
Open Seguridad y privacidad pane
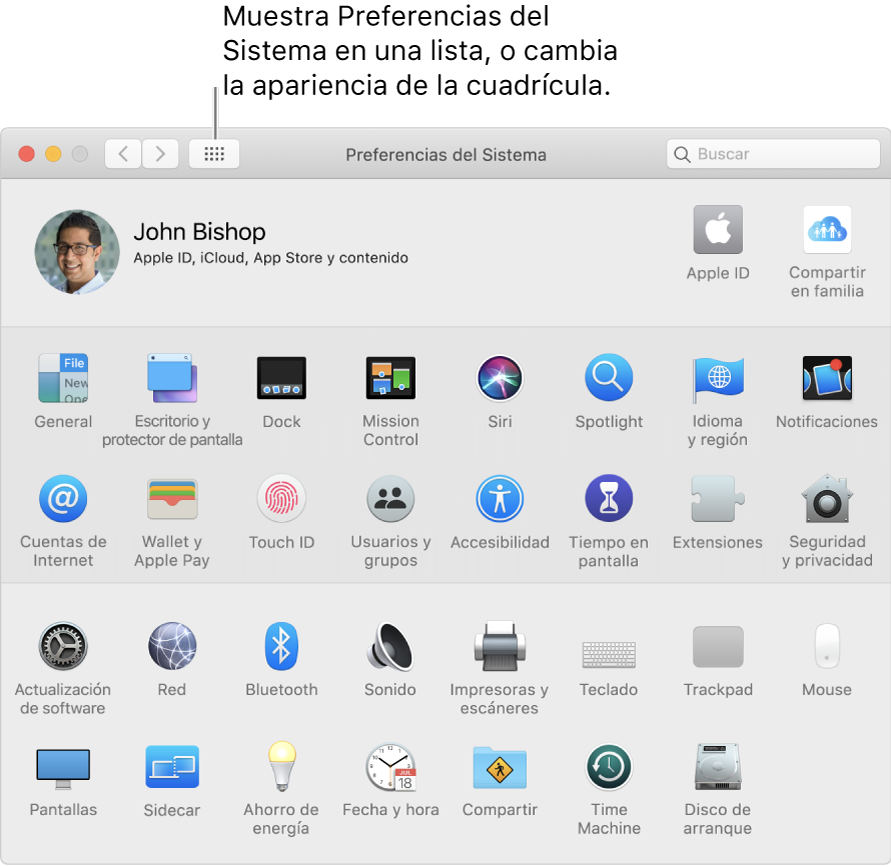point(827,499)
